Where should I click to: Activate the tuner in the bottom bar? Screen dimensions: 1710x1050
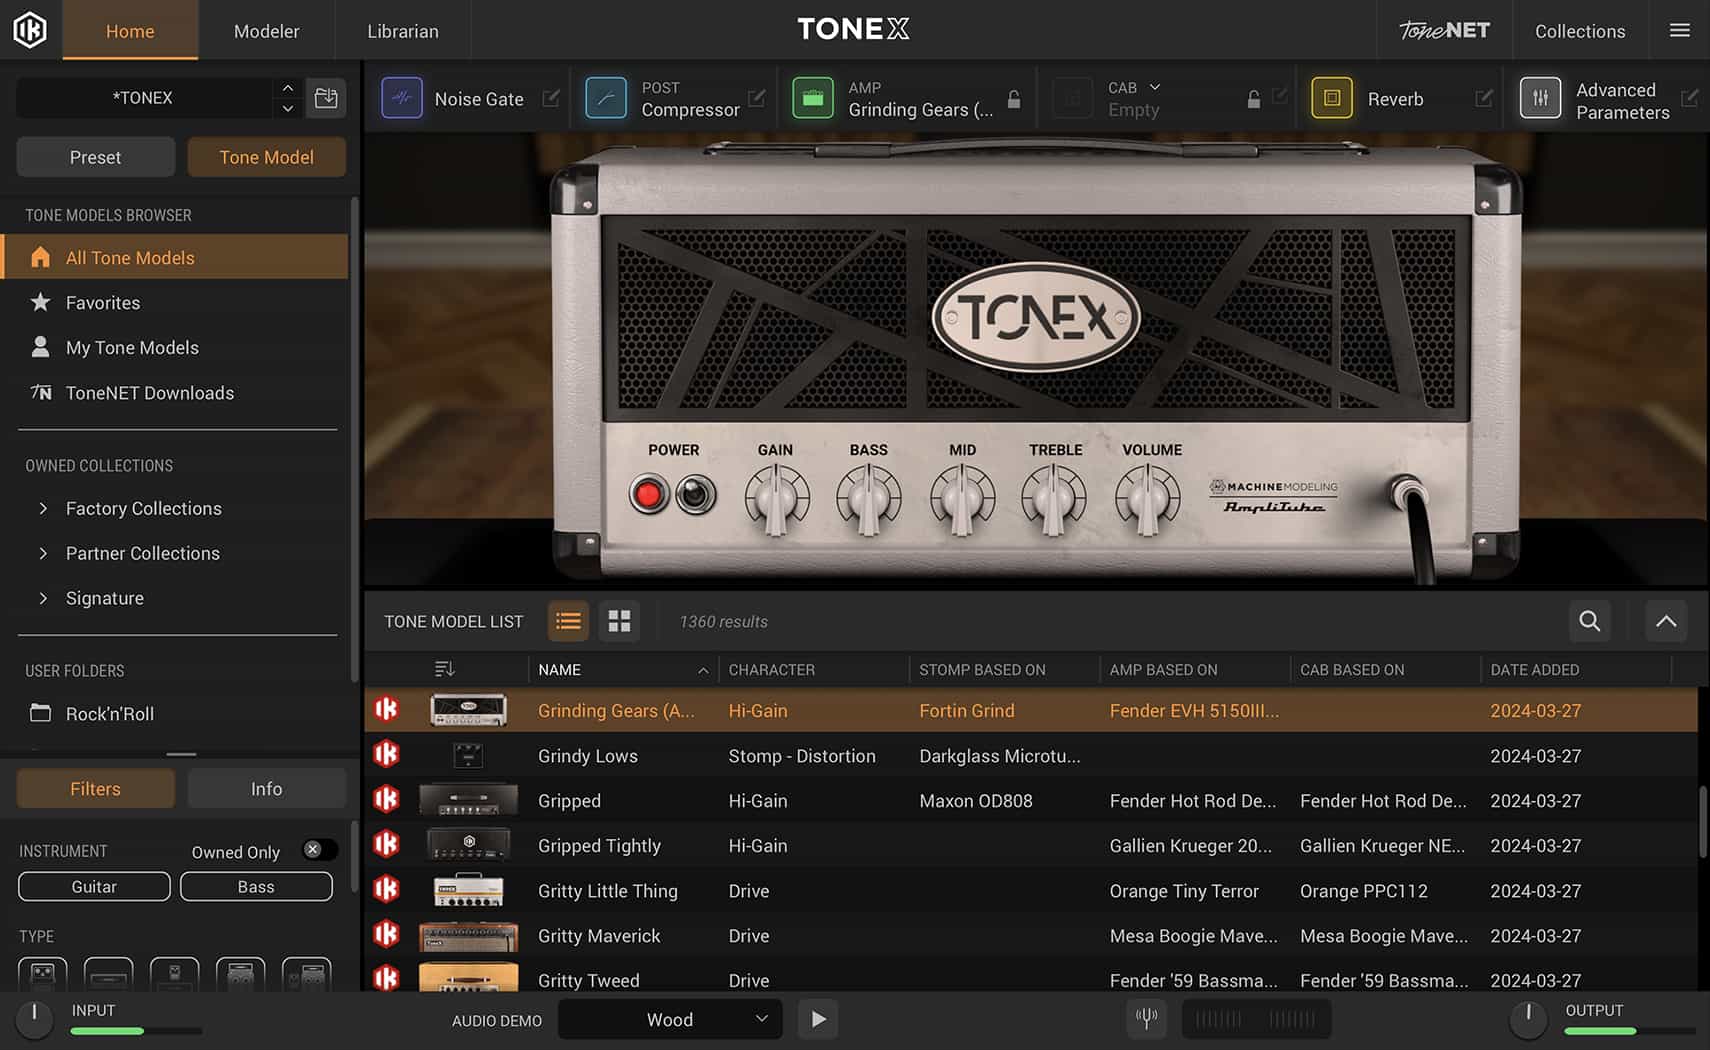[1146, 1018]
